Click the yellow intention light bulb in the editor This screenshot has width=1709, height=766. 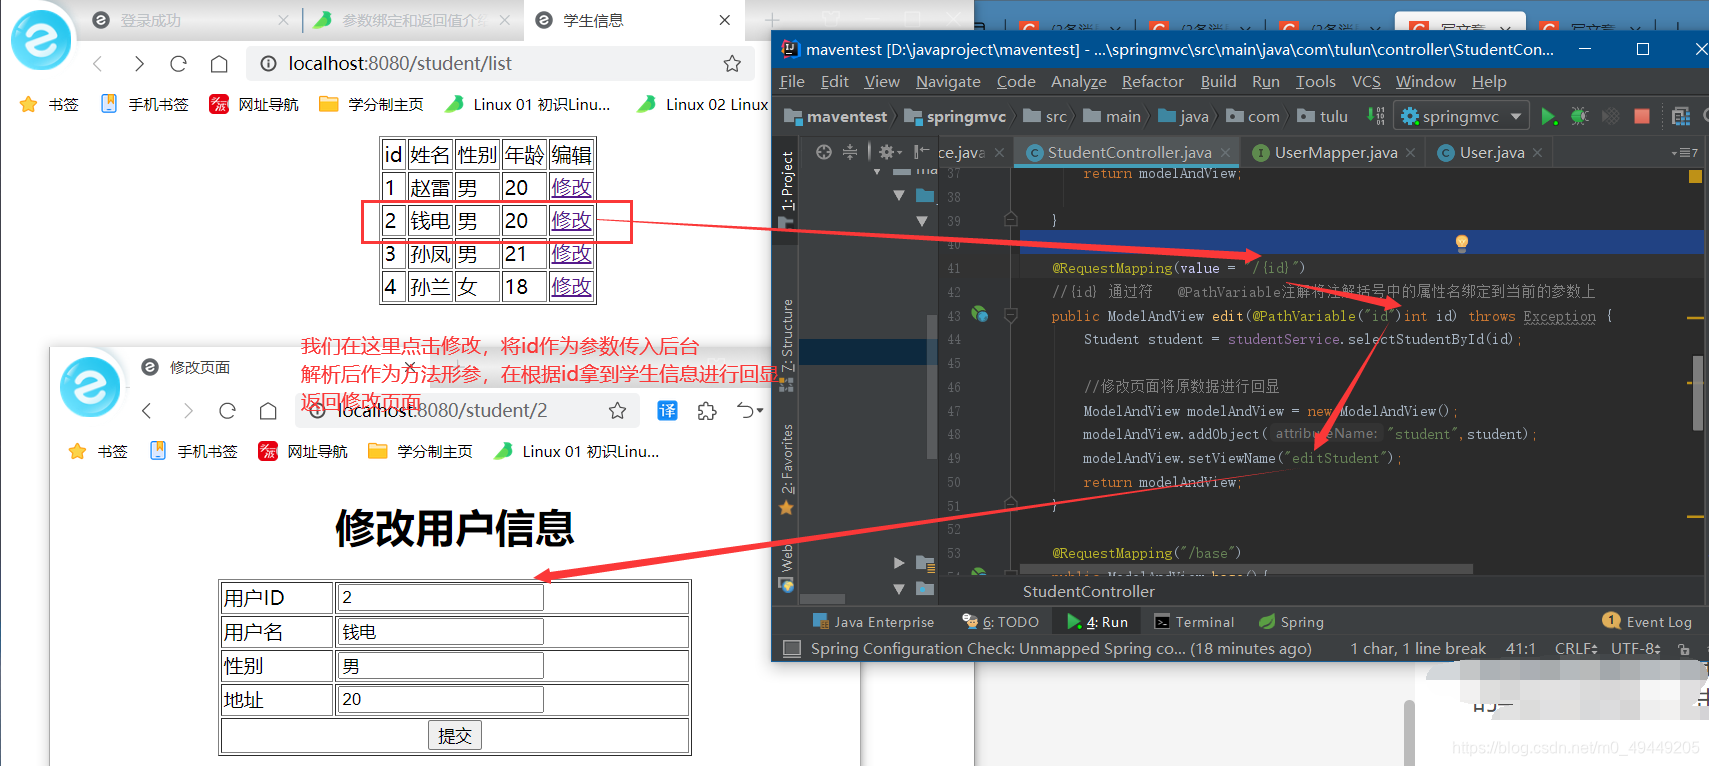1461,242
